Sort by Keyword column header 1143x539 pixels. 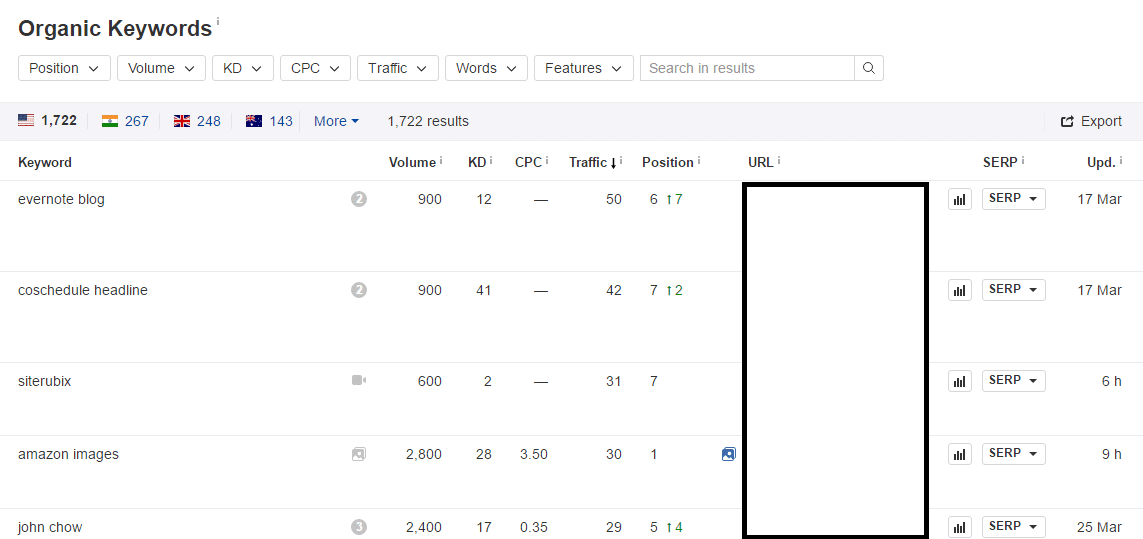(x=44, y=162)
